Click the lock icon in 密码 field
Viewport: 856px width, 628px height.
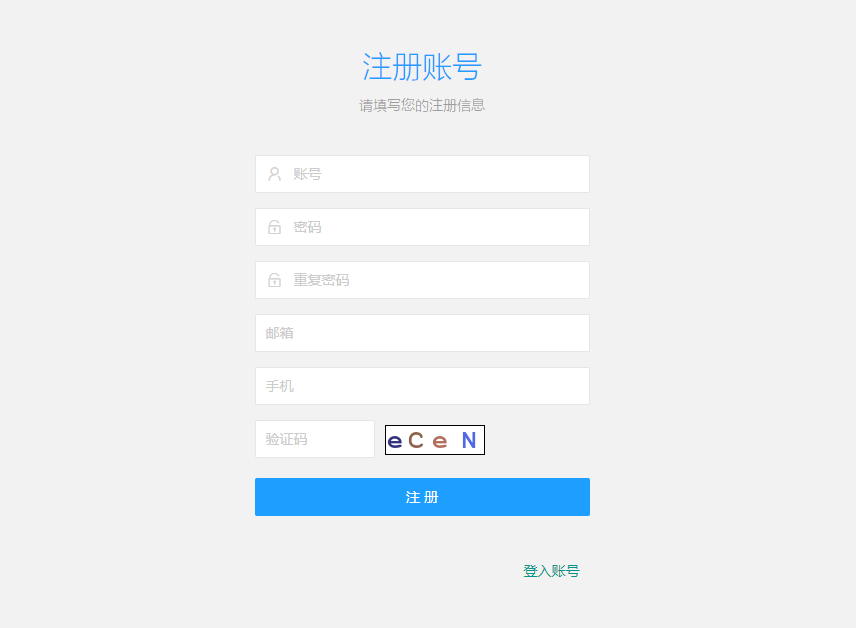coord(275,227)
